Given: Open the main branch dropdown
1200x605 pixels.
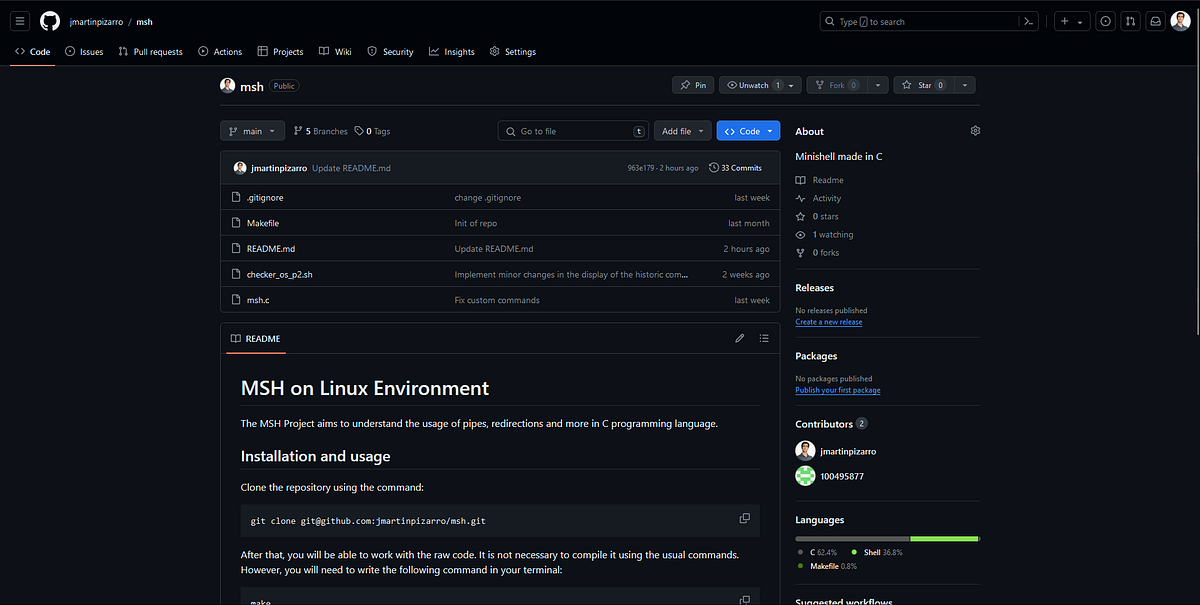Looking at the screenshot, I should pos(252,130).
